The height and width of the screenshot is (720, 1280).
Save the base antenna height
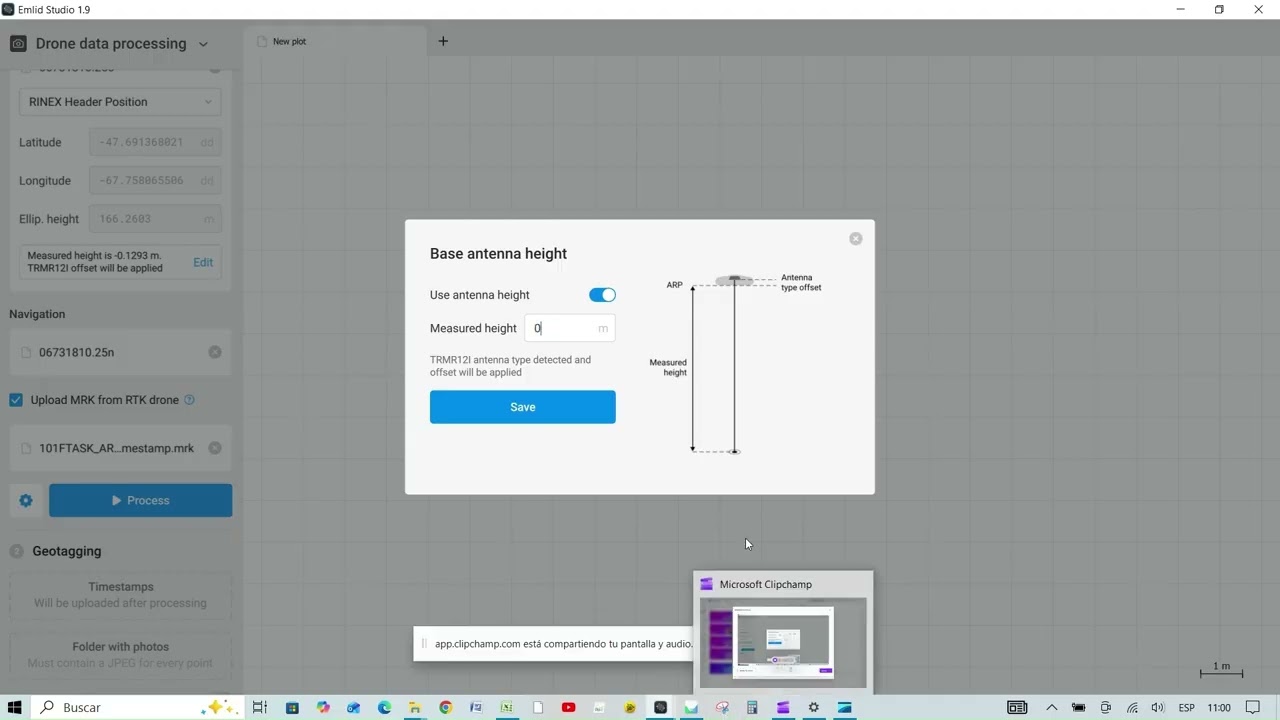click(523, 407)
